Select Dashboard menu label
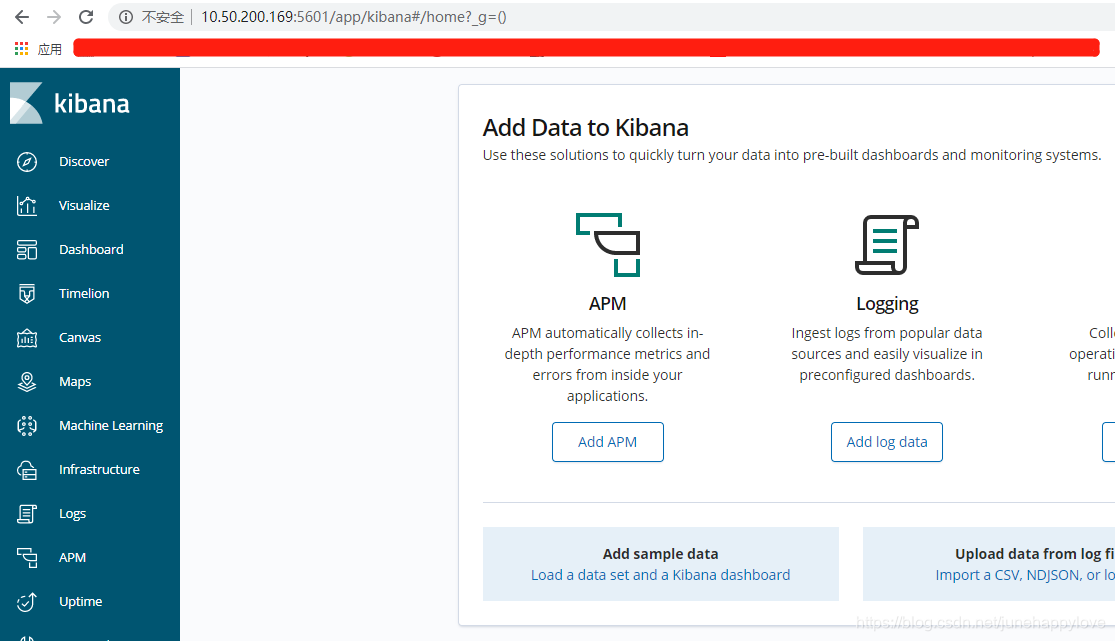1115x641 pixels. (x=91, y=250)
